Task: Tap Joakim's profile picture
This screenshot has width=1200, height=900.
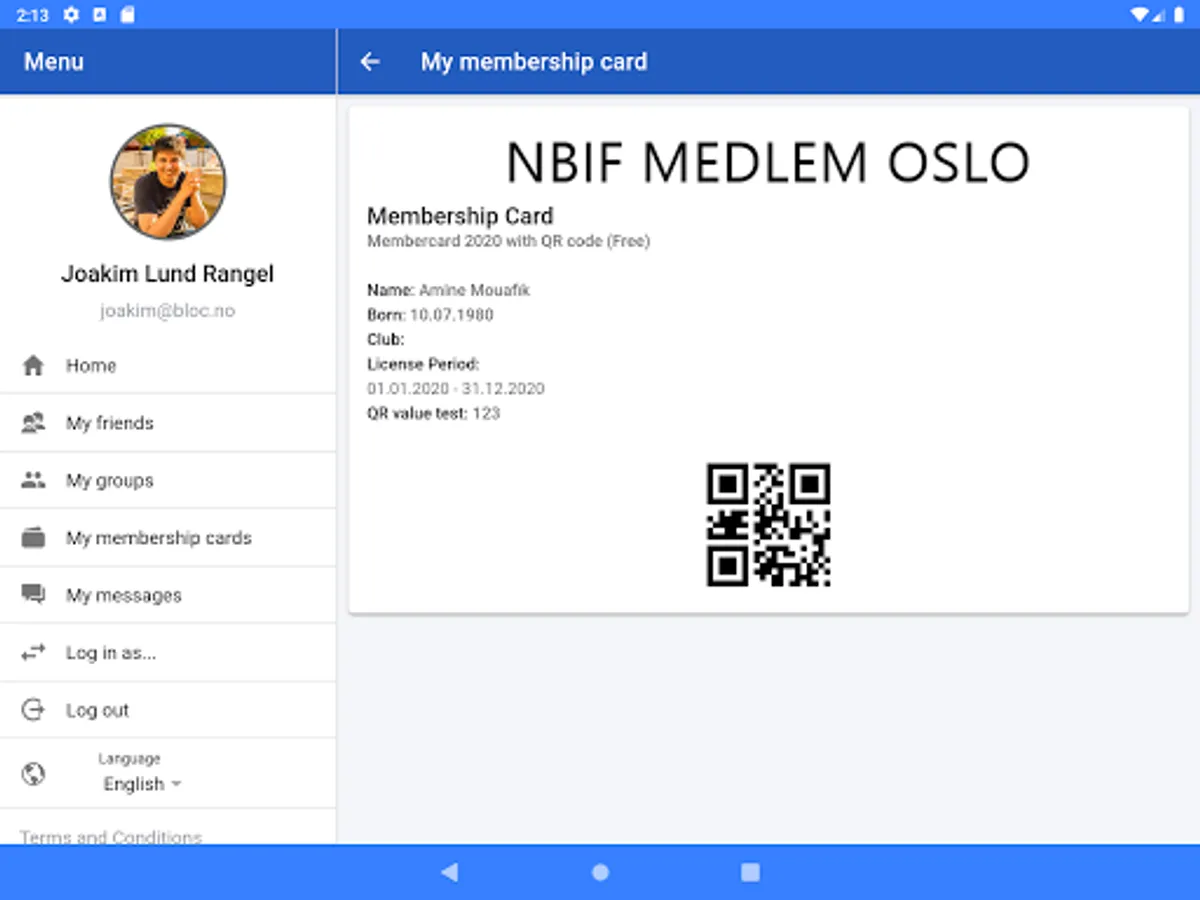Action: click(x=168, y=182)
